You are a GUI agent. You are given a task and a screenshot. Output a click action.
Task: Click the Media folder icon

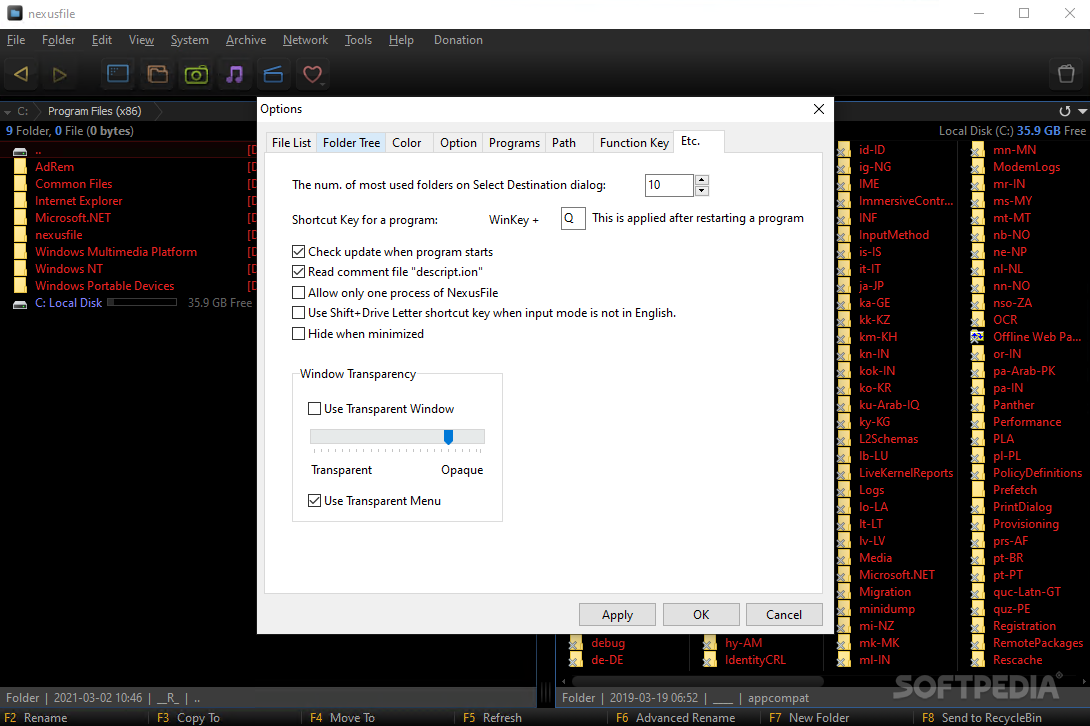(x=844, y=558)
